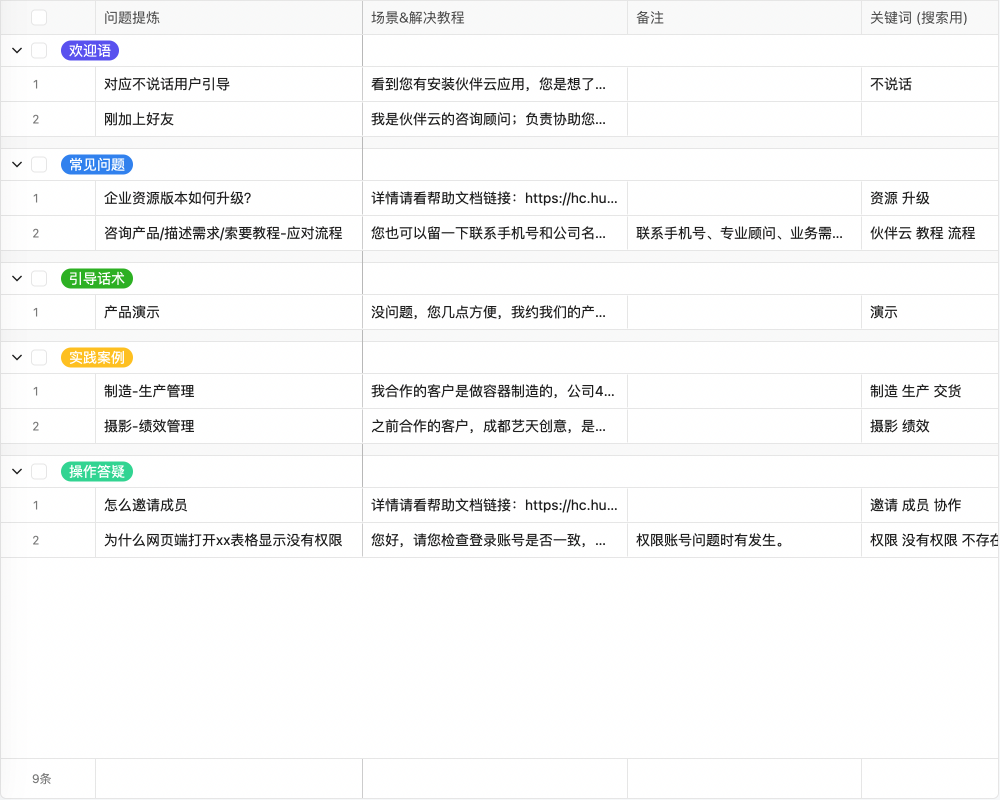
Task: Check the select-all checkbox in the header row
Action: pos(38,16)
